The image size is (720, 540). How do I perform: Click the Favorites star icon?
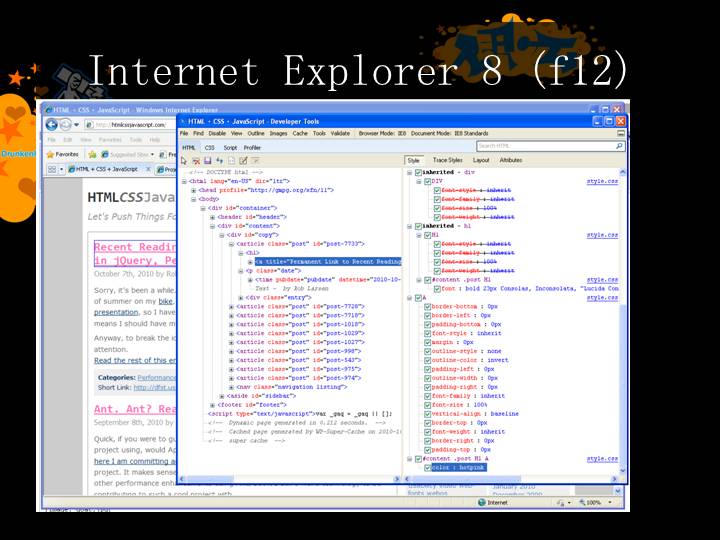pyautogui.click(x=49, y=154)
